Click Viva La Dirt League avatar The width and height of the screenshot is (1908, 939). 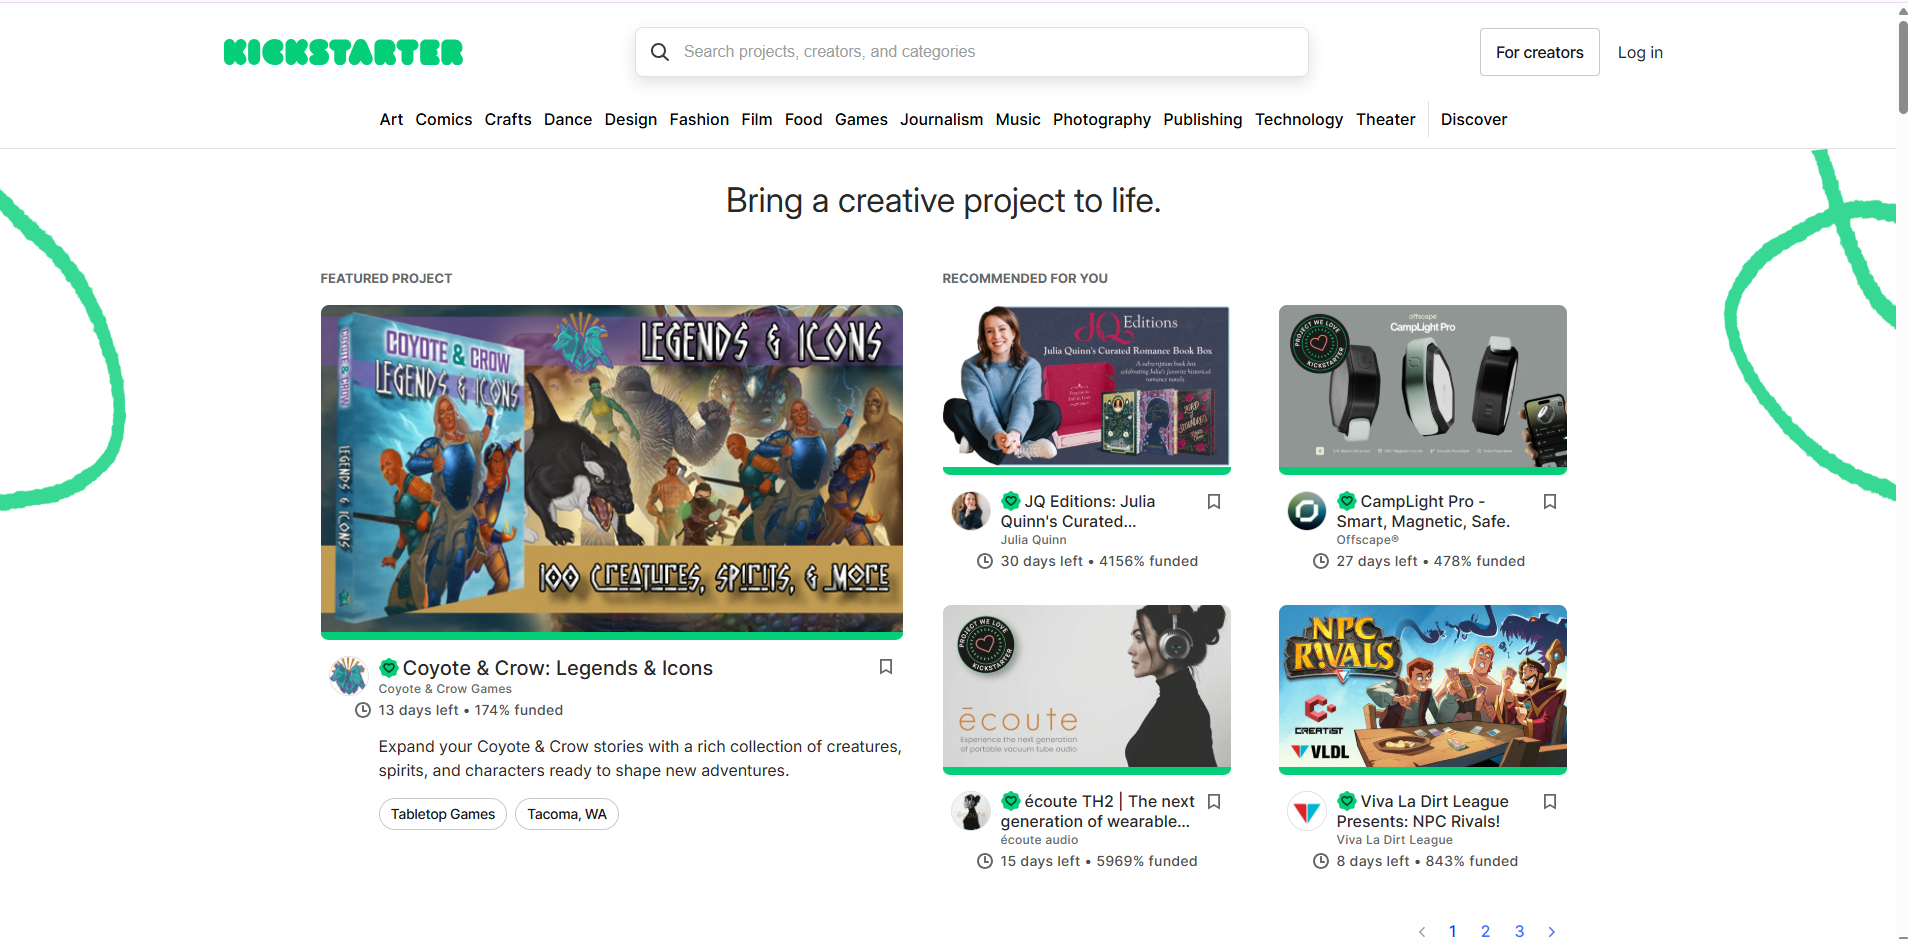1306,811
